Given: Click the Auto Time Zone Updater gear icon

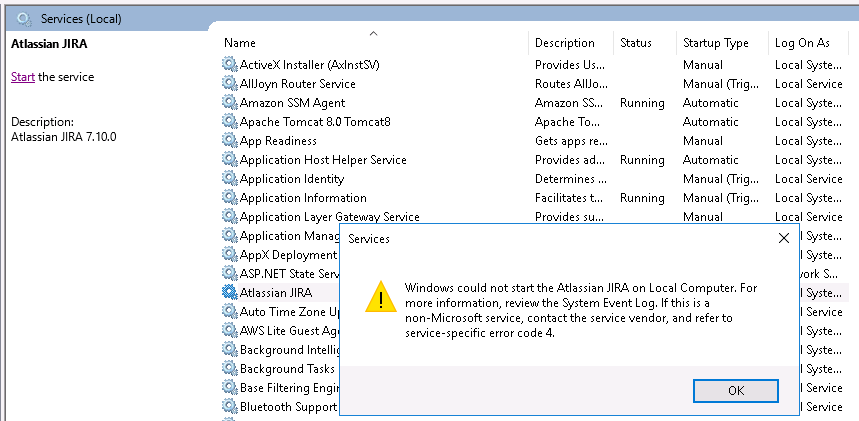Looking at the screenshot, I should (x=230, y=311).
